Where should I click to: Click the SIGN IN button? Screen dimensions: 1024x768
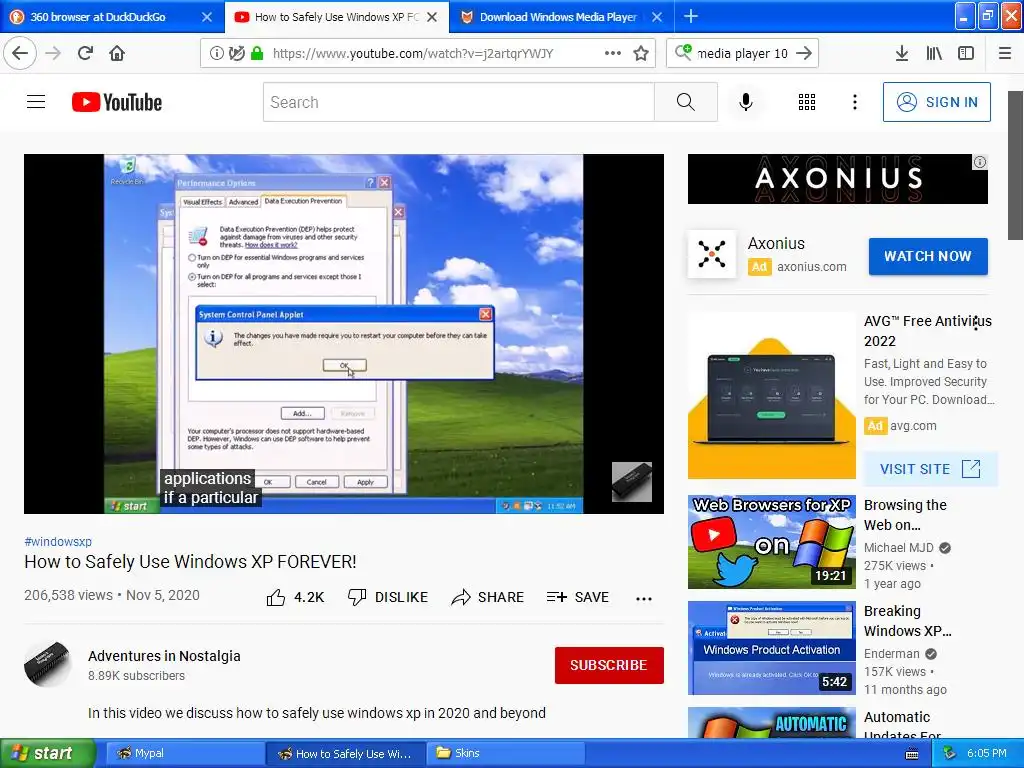[x=936, y=102]
